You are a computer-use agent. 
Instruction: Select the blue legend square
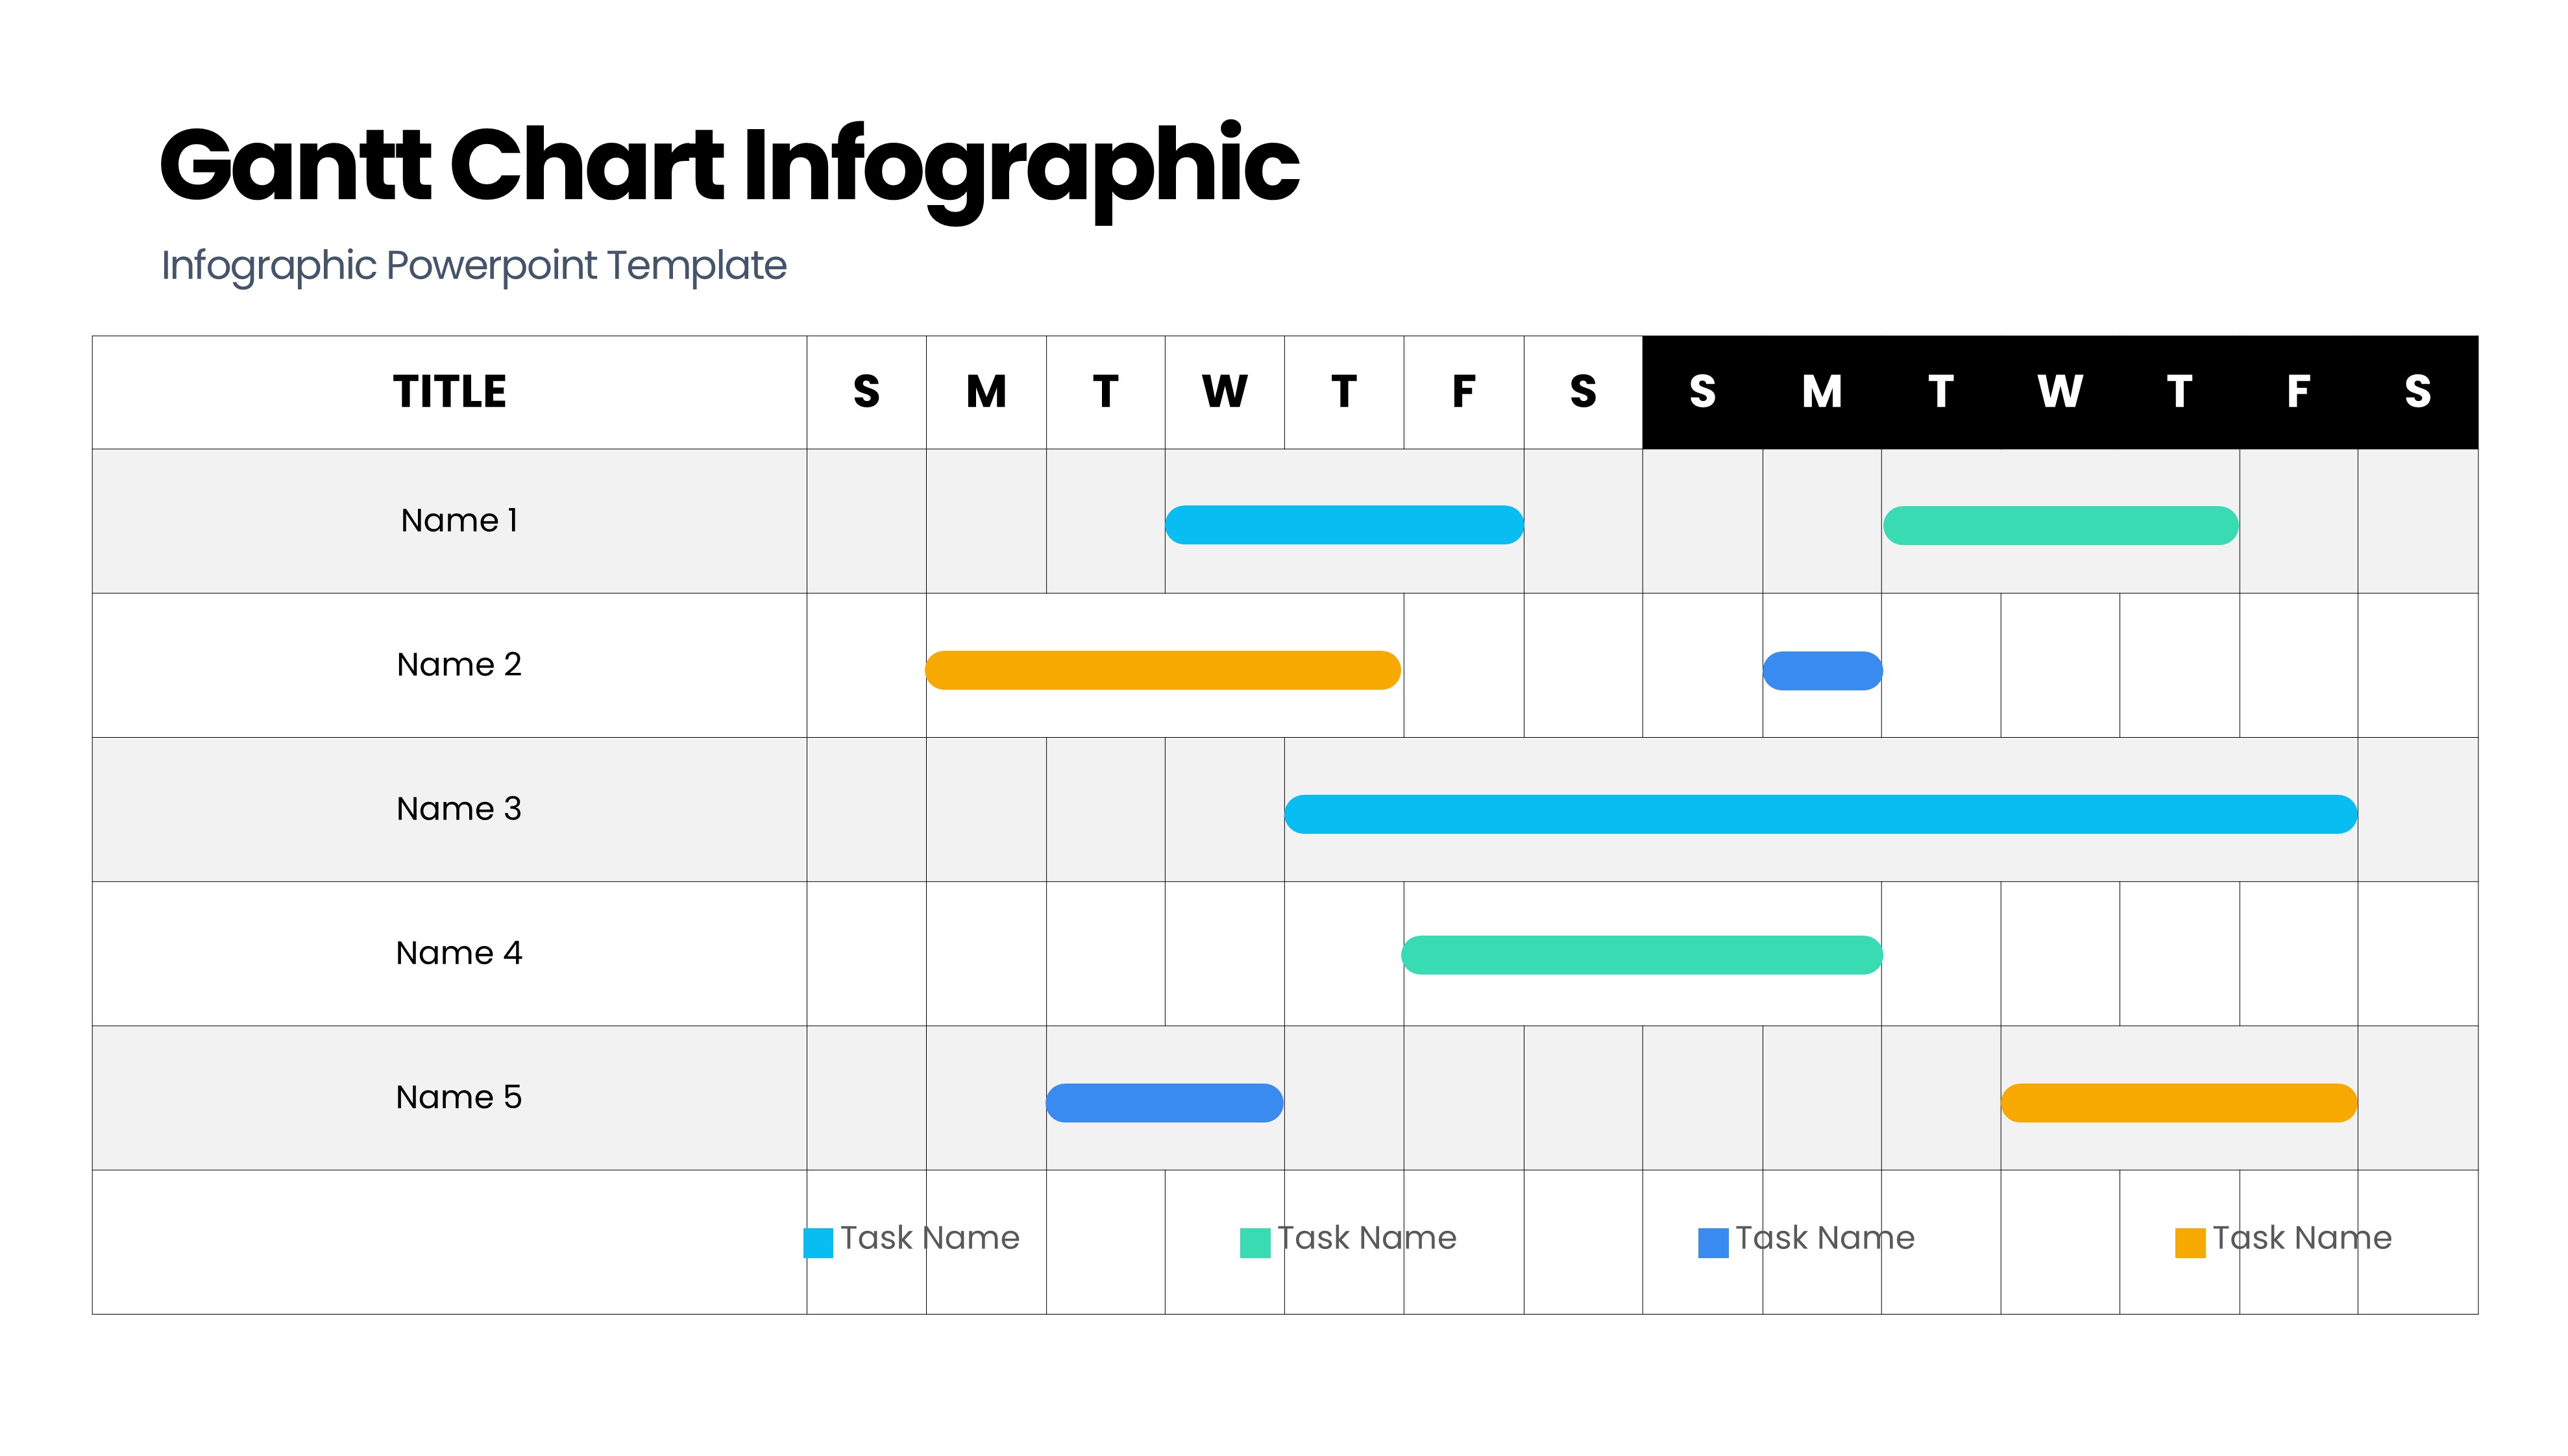coord(1713,1242)
